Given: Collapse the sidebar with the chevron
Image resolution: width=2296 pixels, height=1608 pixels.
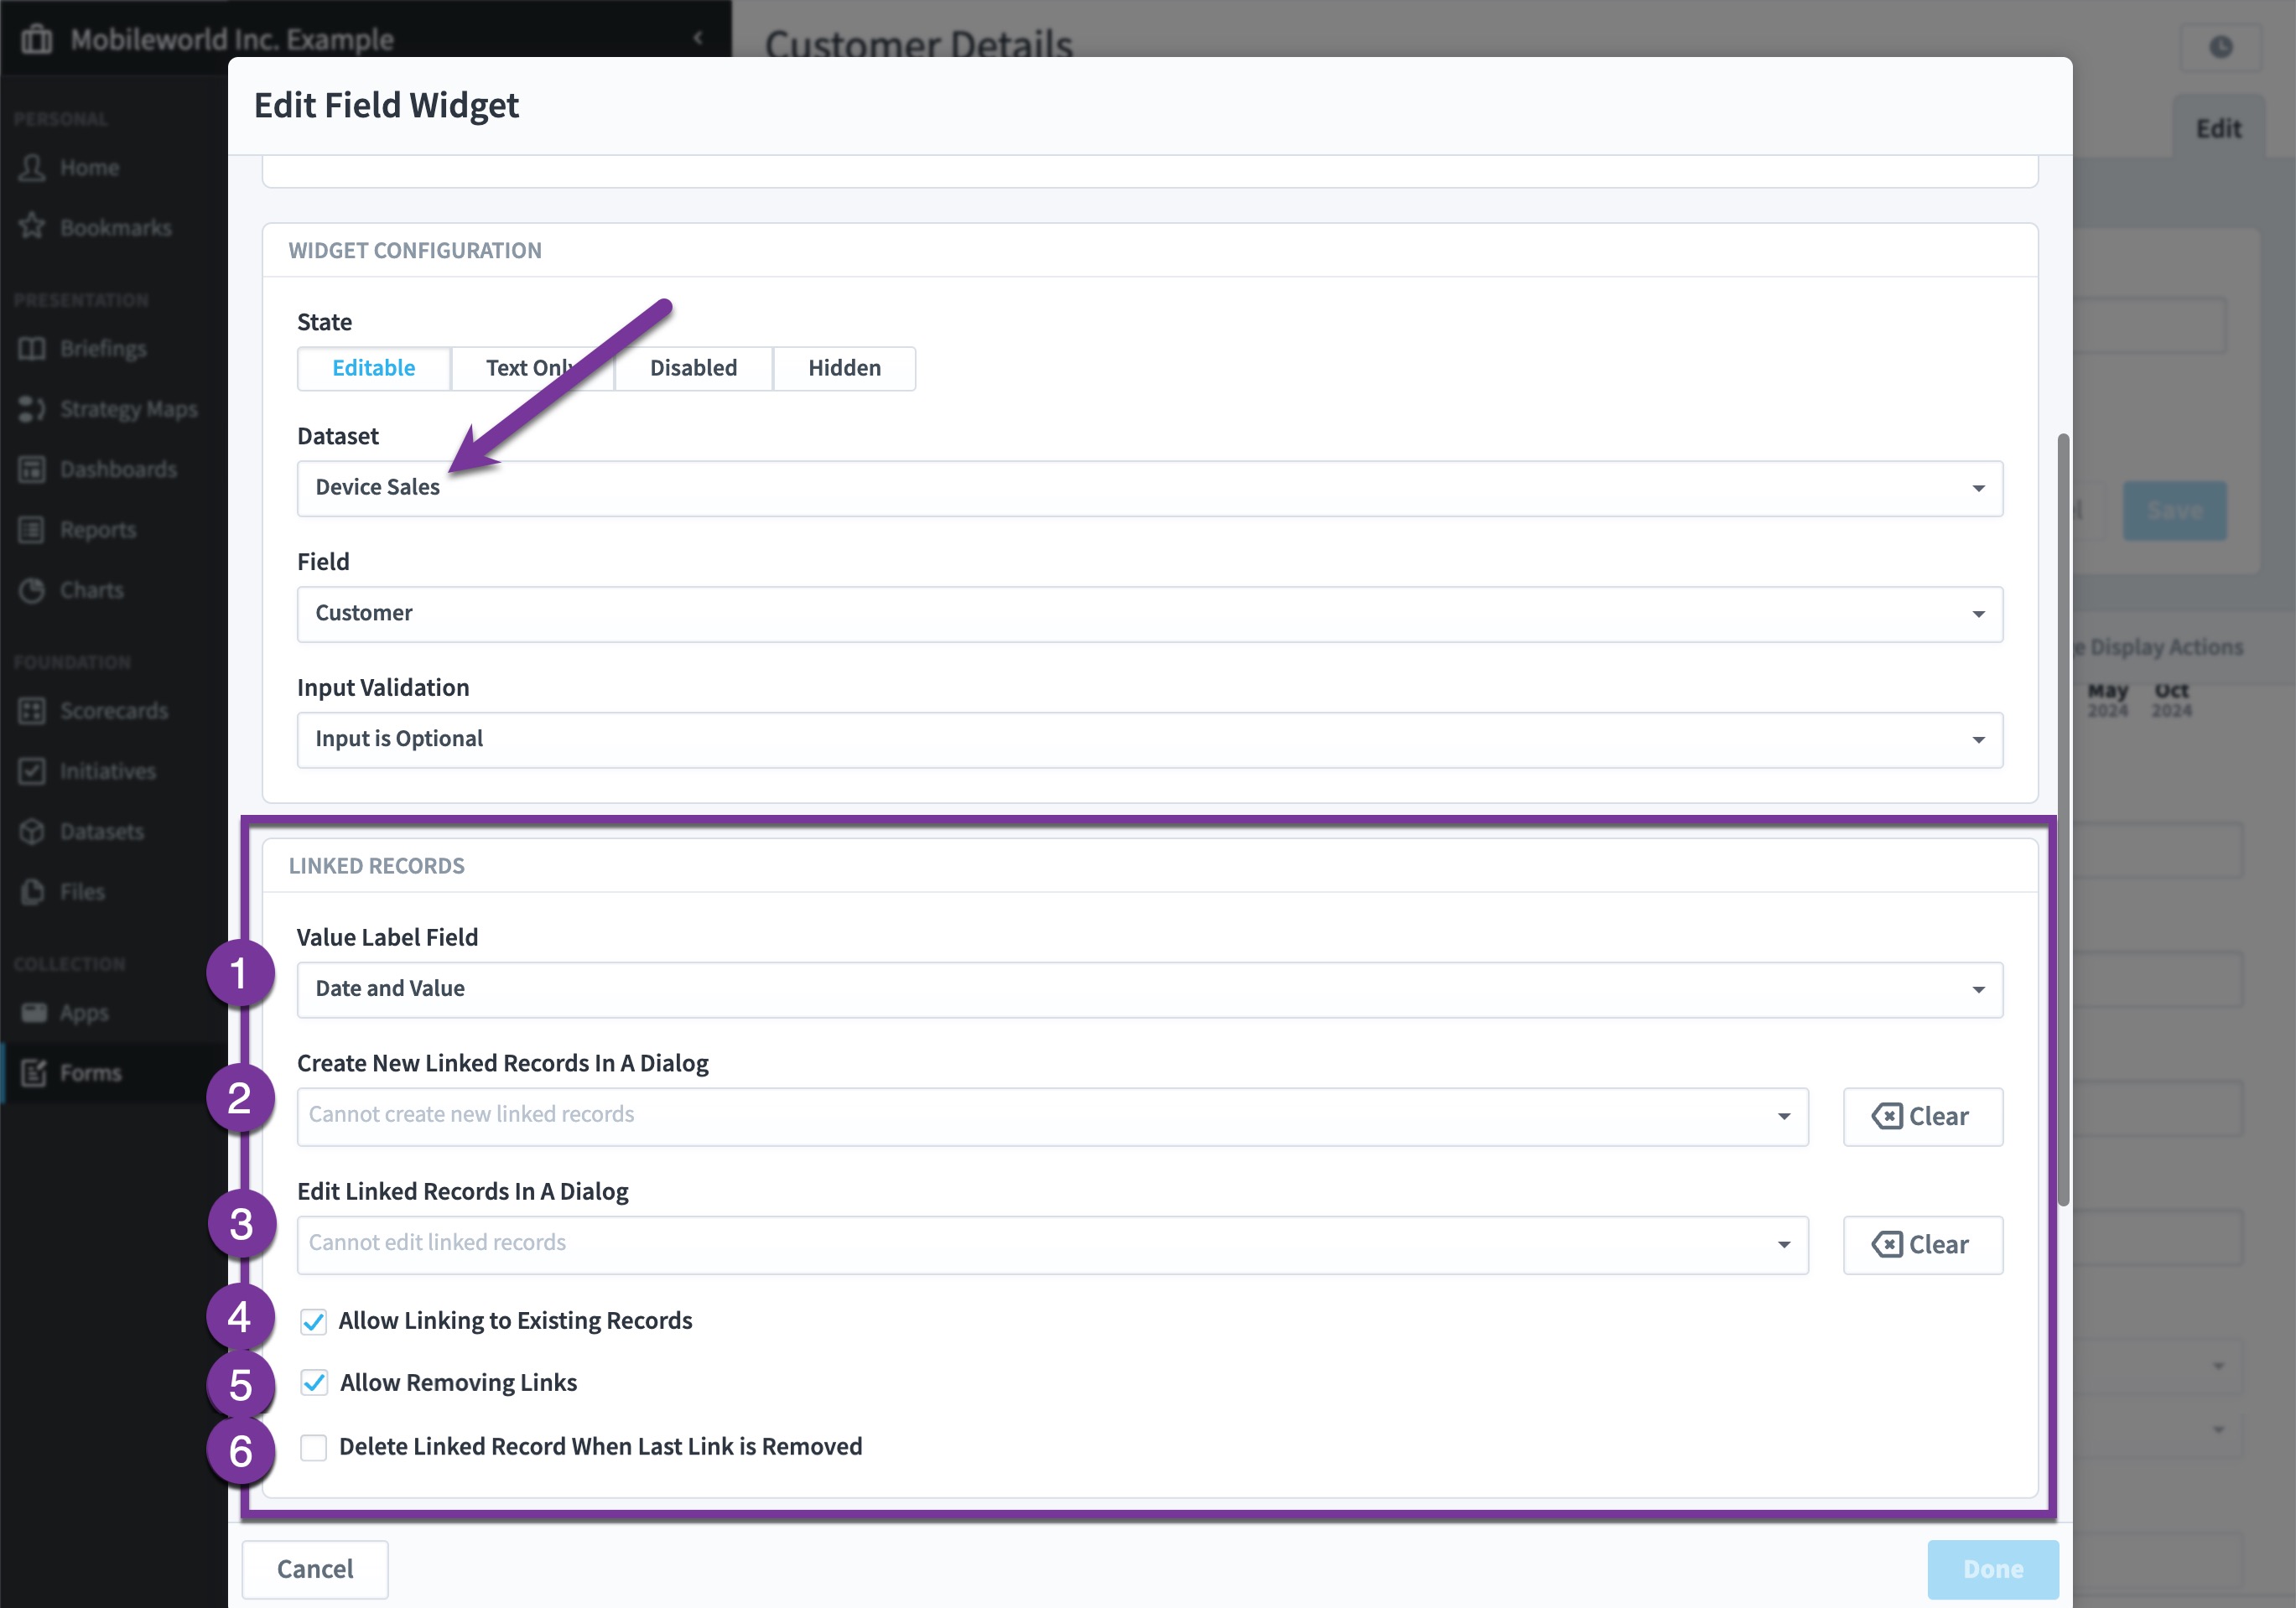Looking at the screenshot, I should (698, 38).
